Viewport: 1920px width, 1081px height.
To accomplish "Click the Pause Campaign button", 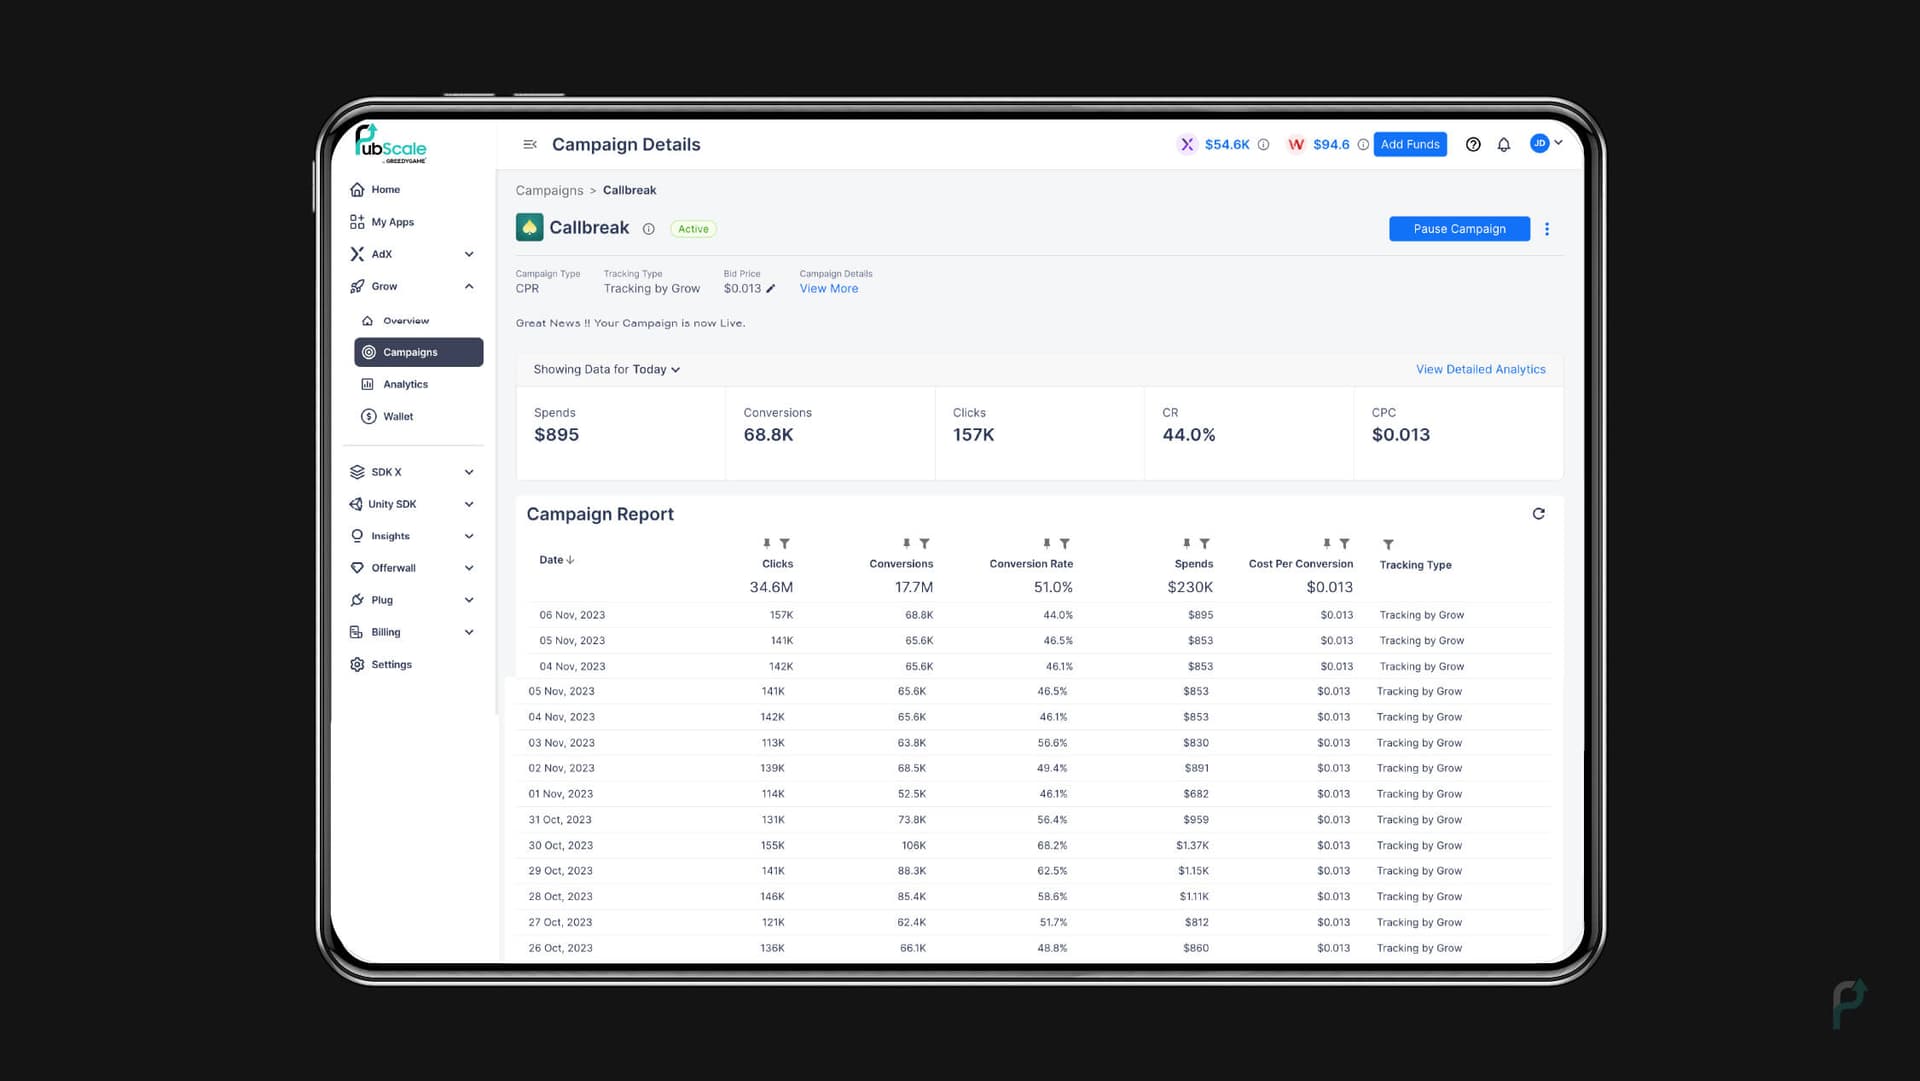I will pos(1458,228).
